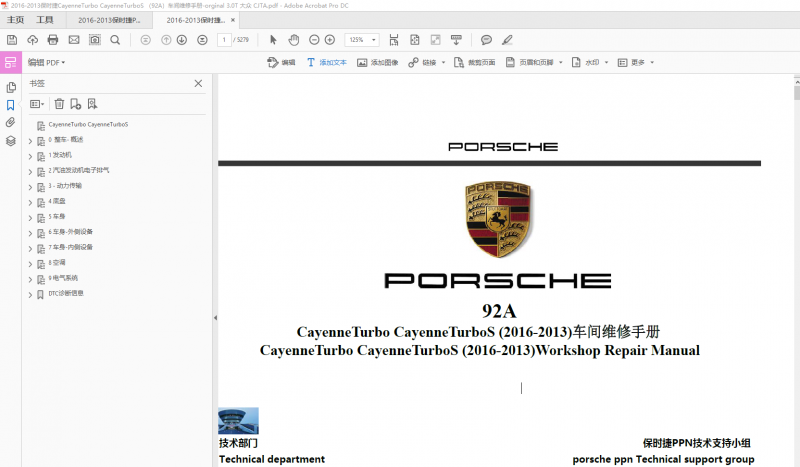Open the page thumbnails sidebar icon
Image resolution: width=800 pixels, height=467 pixels.
[11, 88]
